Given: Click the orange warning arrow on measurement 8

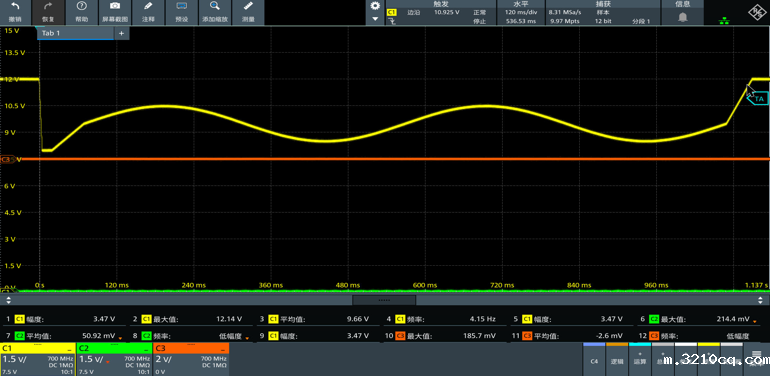Looking at the screenshot, I should pyautogui.click(x=248, y=338).
